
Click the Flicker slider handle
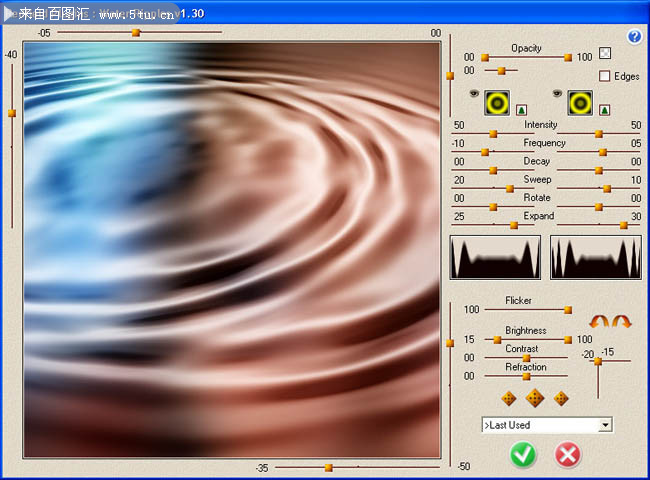[568, 310]
